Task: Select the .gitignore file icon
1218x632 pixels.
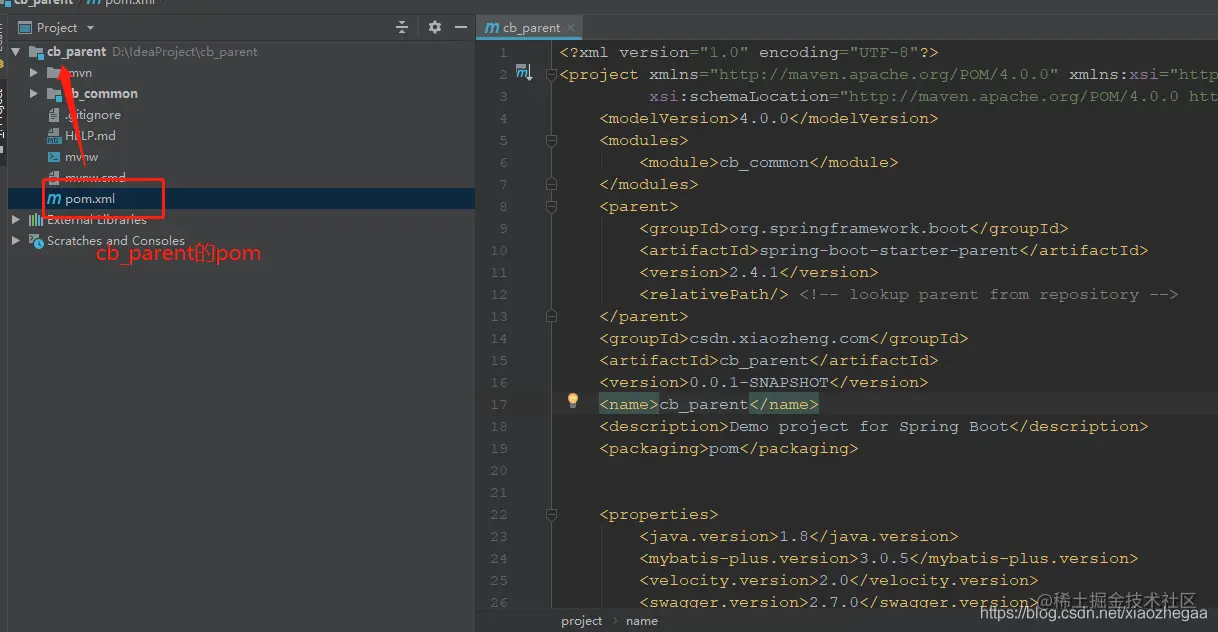Action: pos(55,115)
